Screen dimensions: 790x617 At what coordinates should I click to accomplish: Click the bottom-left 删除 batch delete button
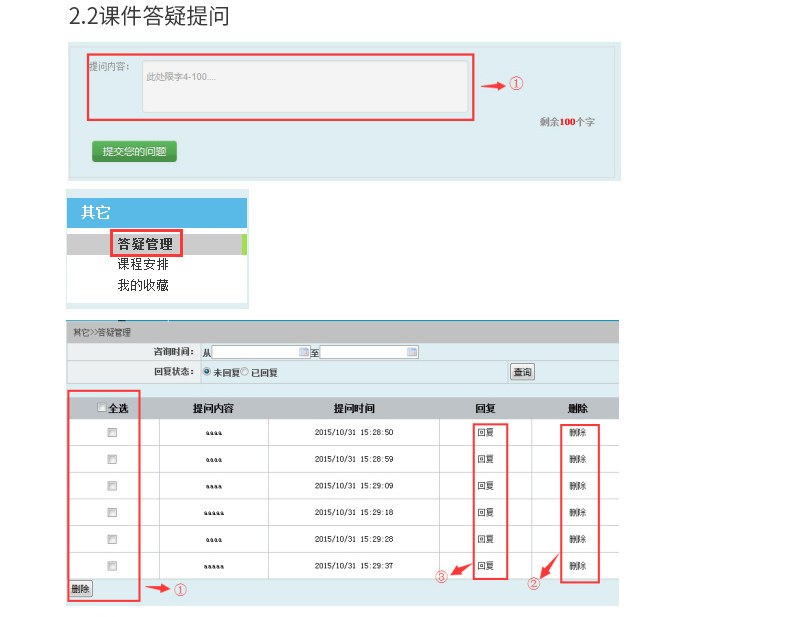click(x=81, y=589)
